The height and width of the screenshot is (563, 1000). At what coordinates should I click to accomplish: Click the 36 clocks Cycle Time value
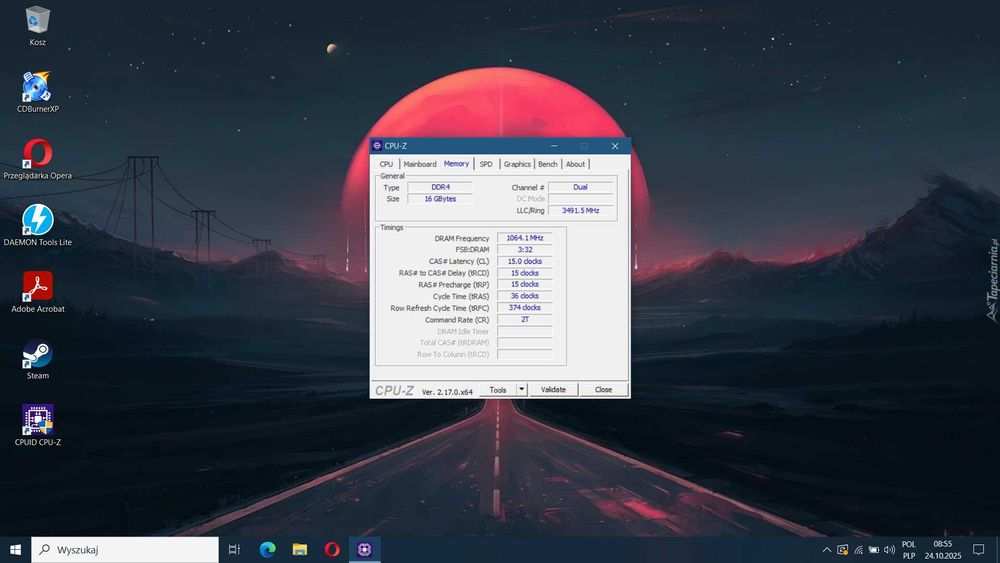pos(525,296)
